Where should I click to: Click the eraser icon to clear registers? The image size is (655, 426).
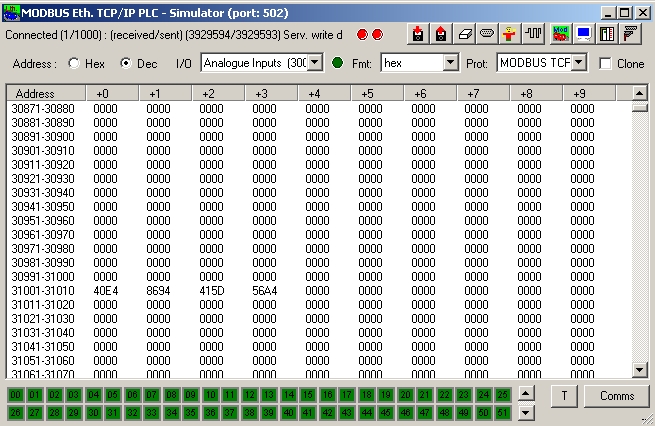click(x=464, y=35)
